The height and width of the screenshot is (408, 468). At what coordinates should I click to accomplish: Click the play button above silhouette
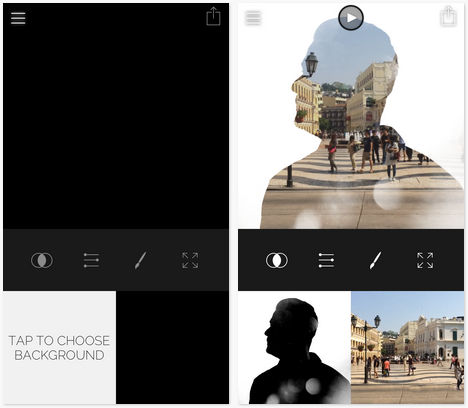(351, 18)
